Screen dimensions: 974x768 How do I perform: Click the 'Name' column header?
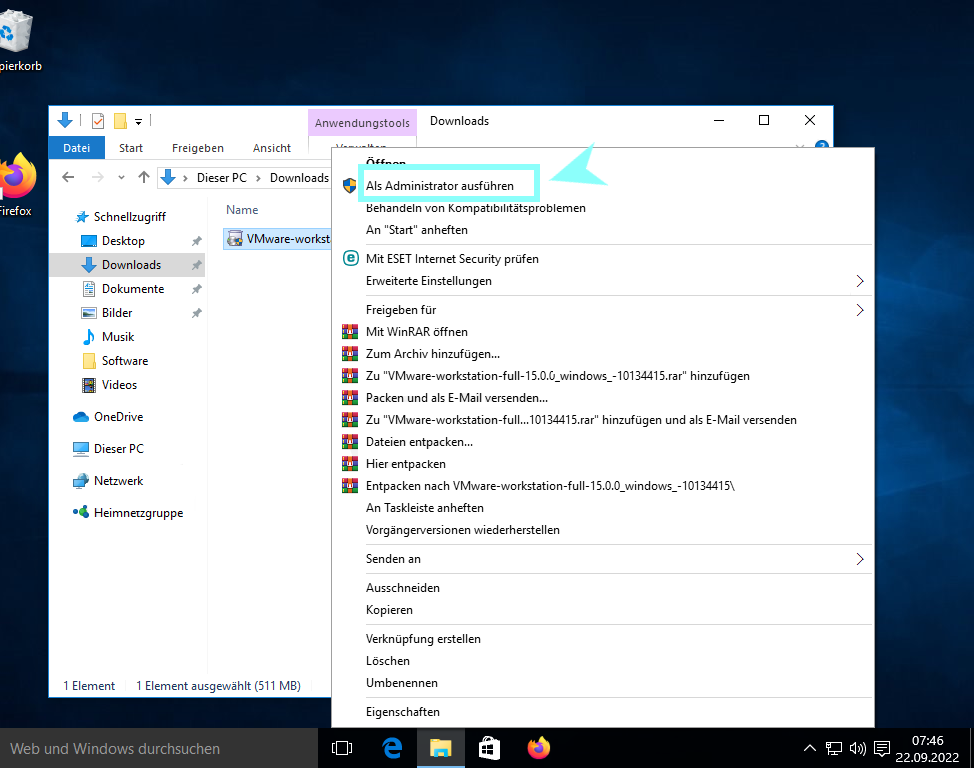[x=242, y=210]
